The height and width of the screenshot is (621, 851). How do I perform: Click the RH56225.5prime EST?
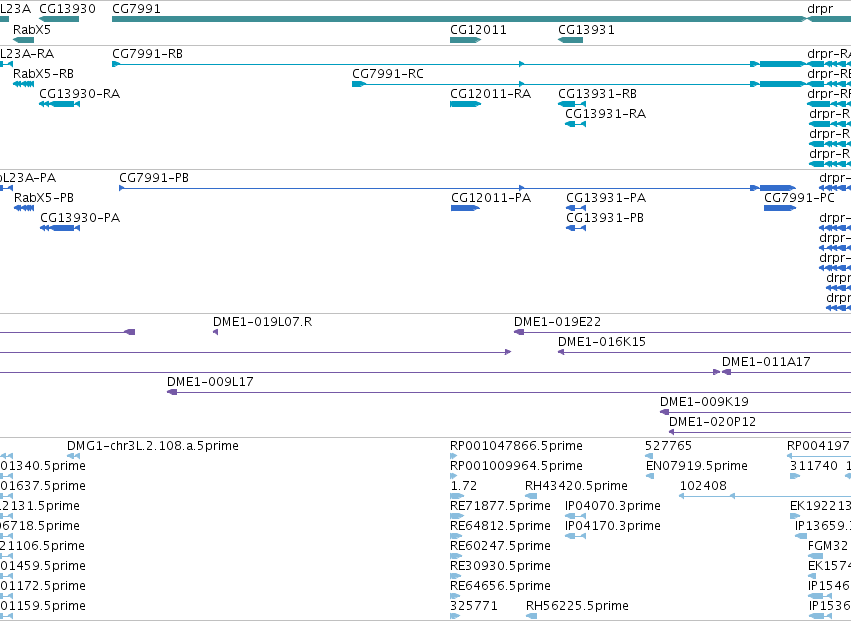click(x=531, y=616)
